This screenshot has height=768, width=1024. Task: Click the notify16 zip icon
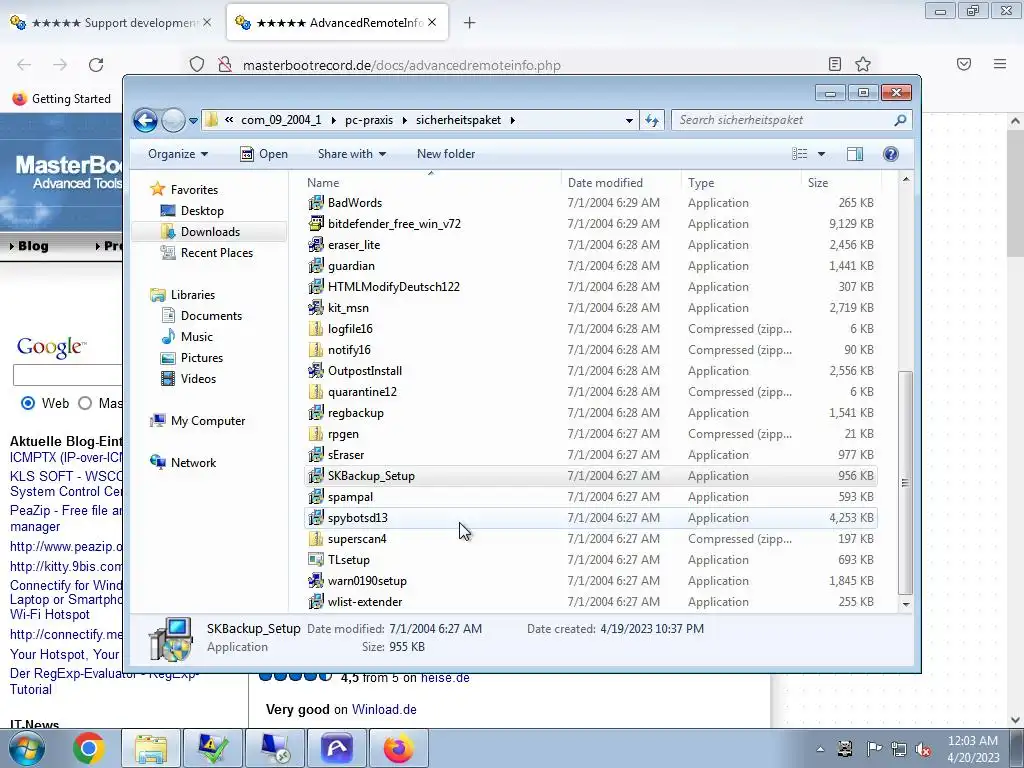(x=316, y=349)
